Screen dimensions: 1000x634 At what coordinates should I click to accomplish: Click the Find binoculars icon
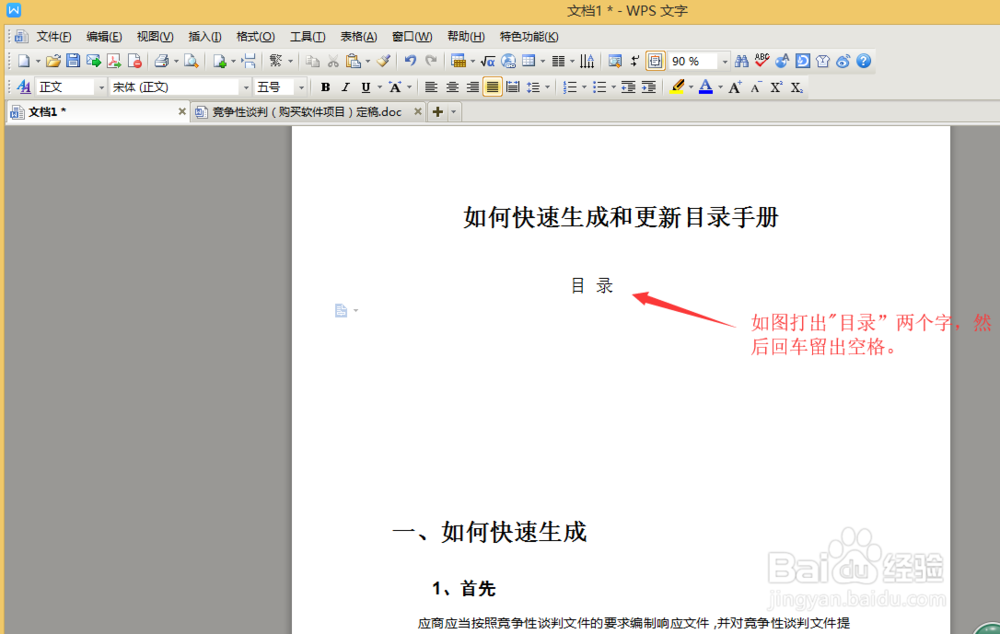[741, 61]
